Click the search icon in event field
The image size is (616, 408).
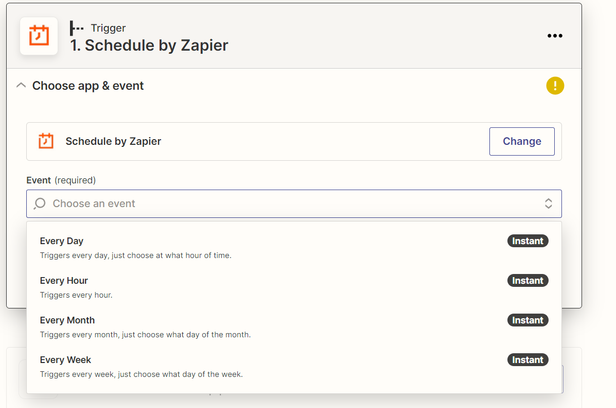pyautogui.click(x=40, y=204)
